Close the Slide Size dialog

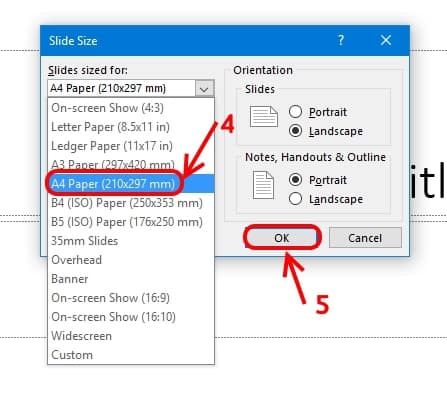point(386,41)
